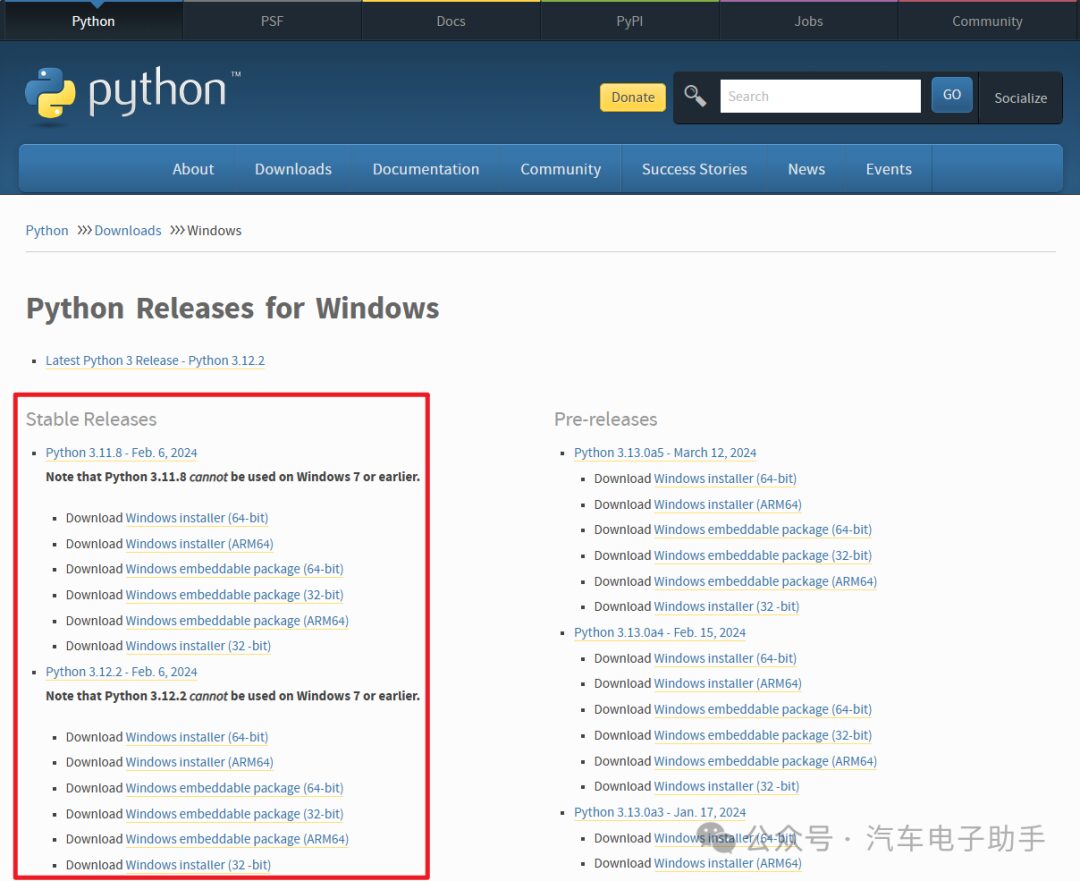
Task: Download Python 3.13.0a5 embeddable package (32-bit)
Action: coord(762,555)
